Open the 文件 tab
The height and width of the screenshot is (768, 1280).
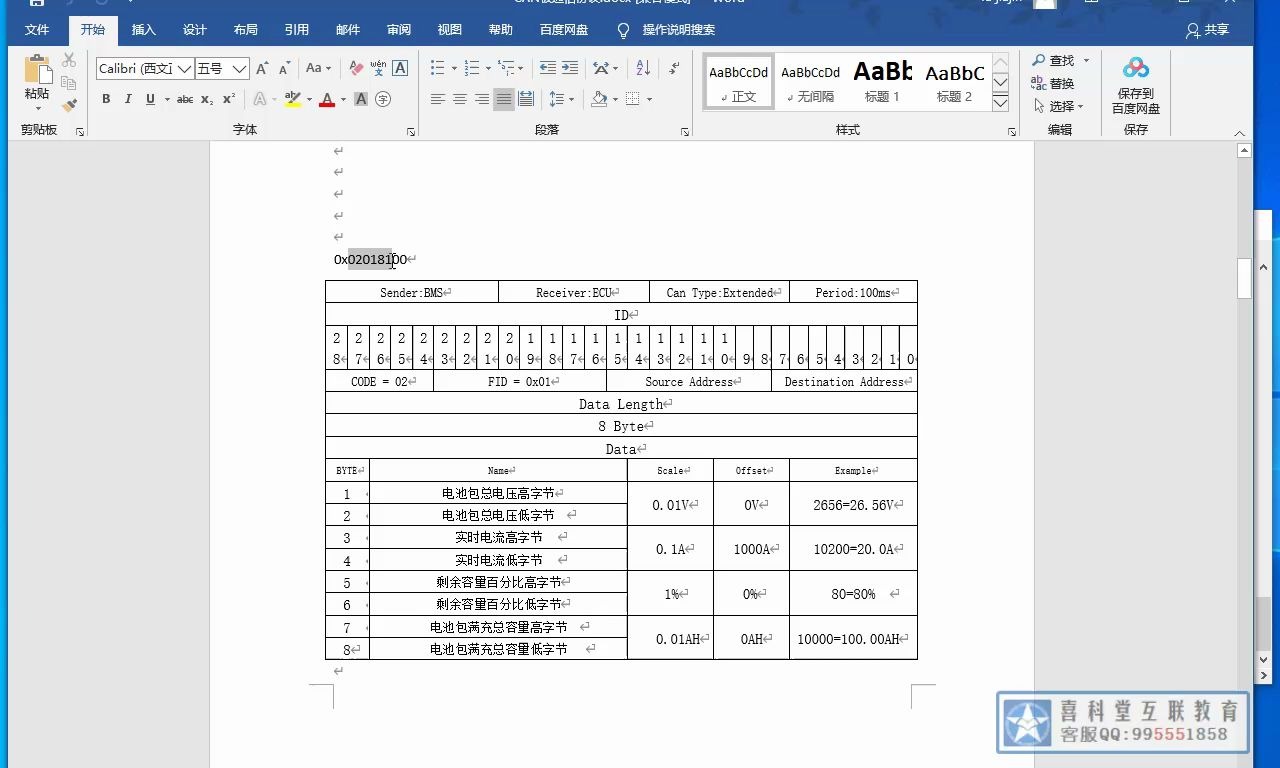(37, 30)
